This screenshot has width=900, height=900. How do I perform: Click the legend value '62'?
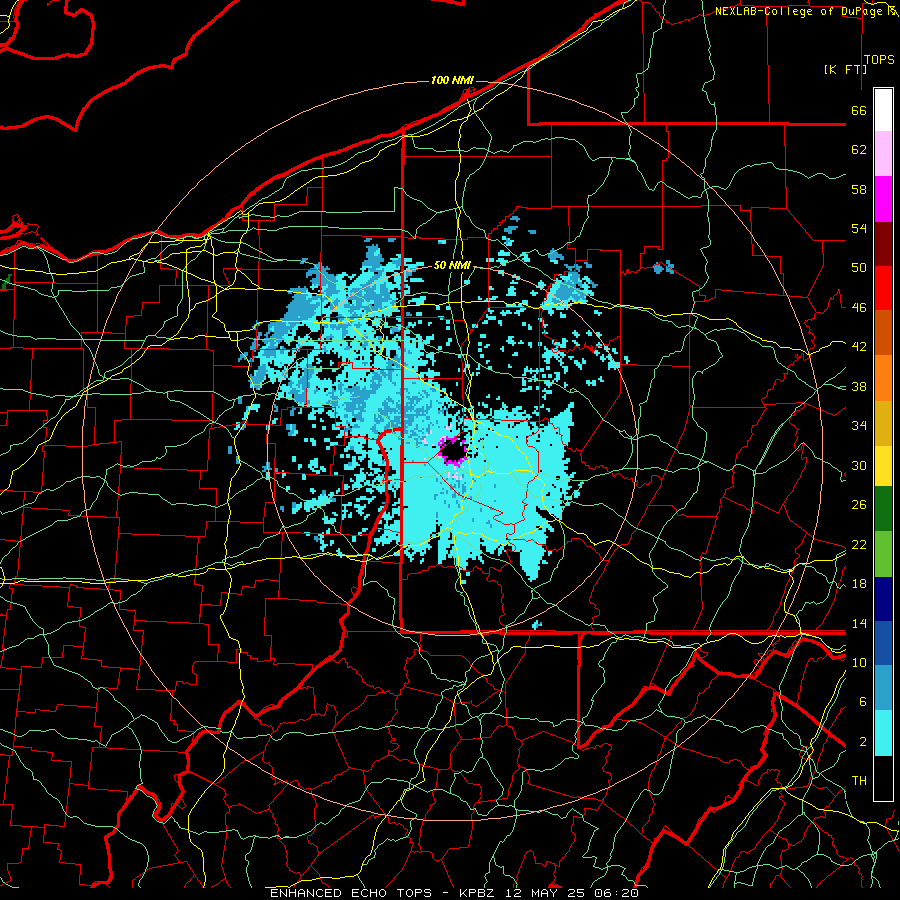(859, 150)
